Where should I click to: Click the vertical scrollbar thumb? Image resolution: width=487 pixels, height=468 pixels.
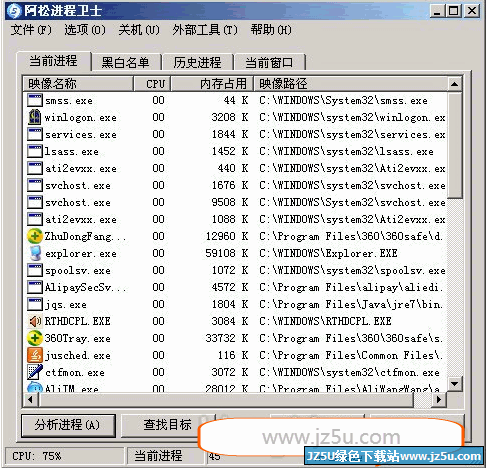point(454,145)
